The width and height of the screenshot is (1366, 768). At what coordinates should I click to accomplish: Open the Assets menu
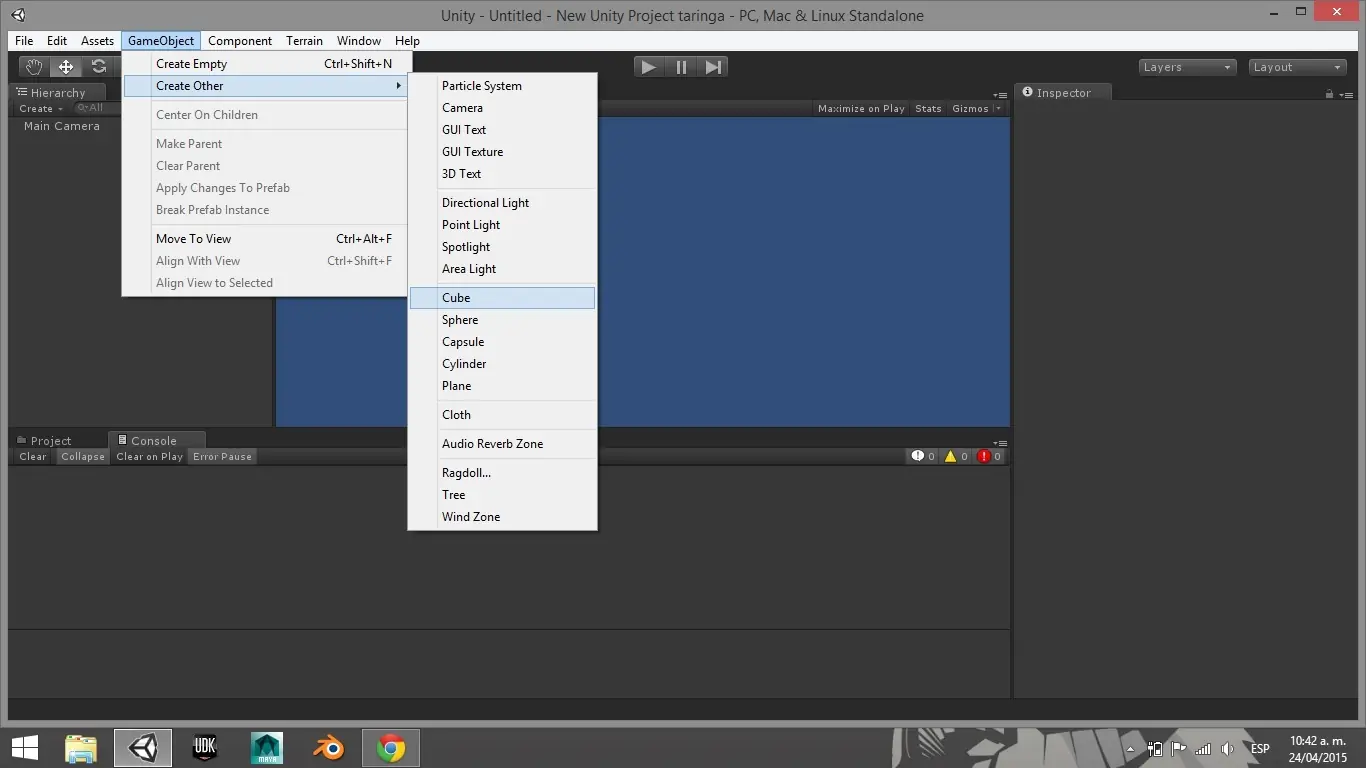pyautogui.click(x=97, y=41)
